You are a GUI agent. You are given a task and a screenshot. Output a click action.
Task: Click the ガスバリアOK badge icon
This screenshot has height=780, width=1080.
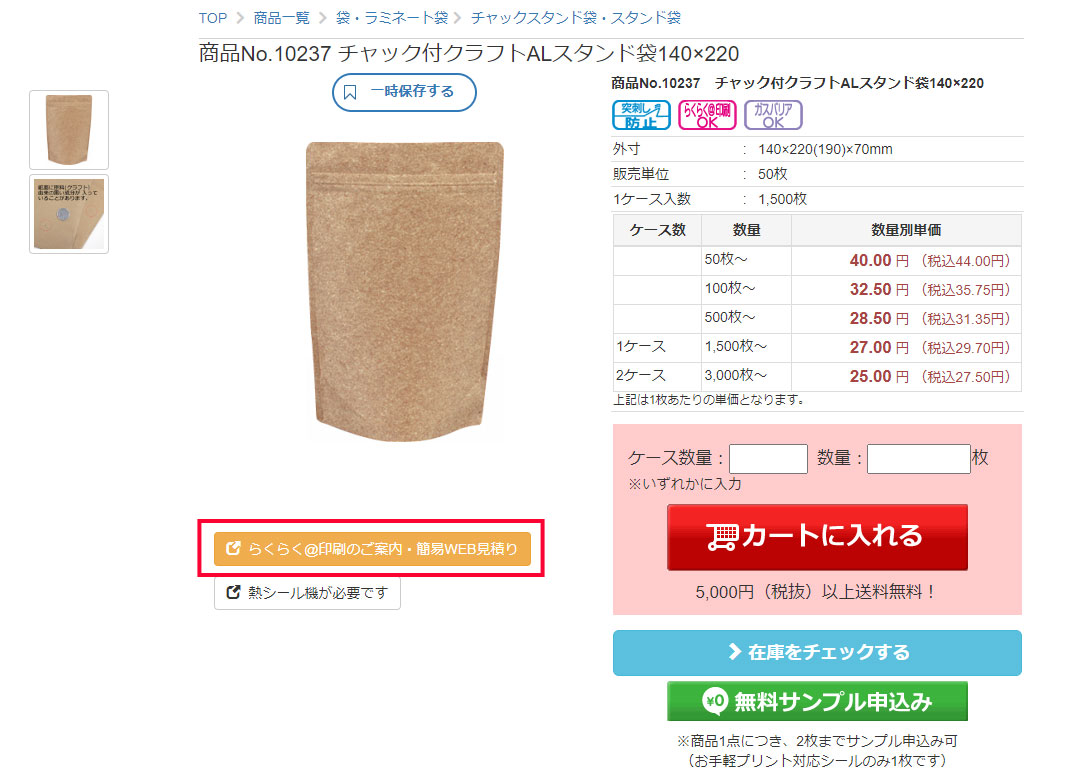(773, 115)
